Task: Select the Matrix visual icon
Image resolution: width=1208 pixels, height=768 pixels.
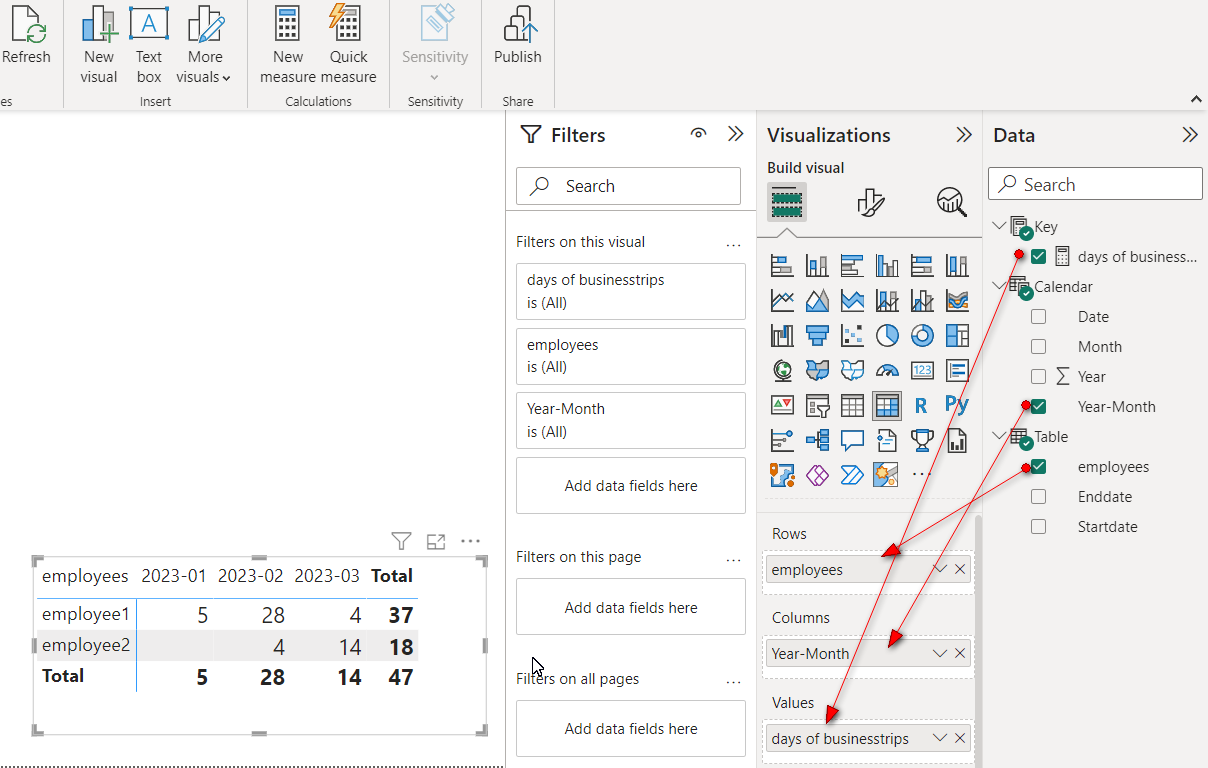Action: point(887,405)
